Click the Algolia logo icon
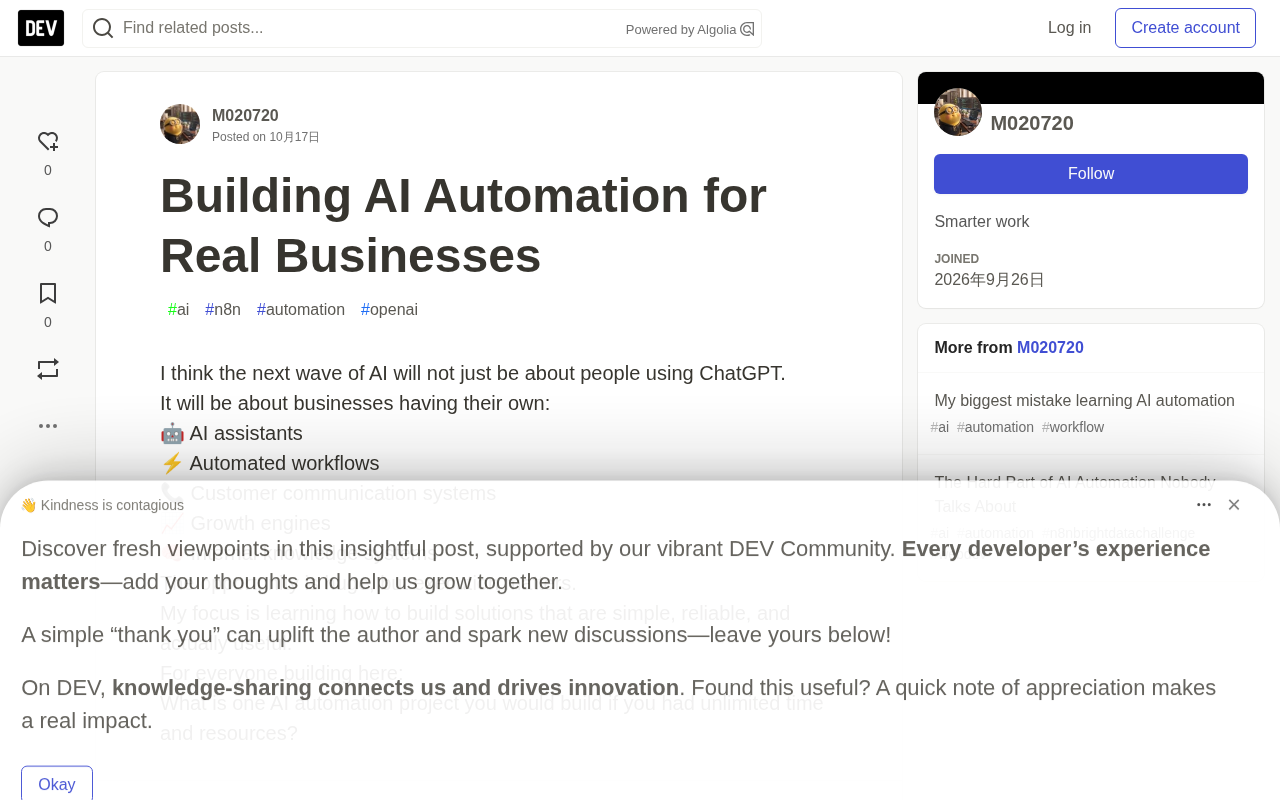The width and height of the screenshot is (1280, 800). coord(747,29)
